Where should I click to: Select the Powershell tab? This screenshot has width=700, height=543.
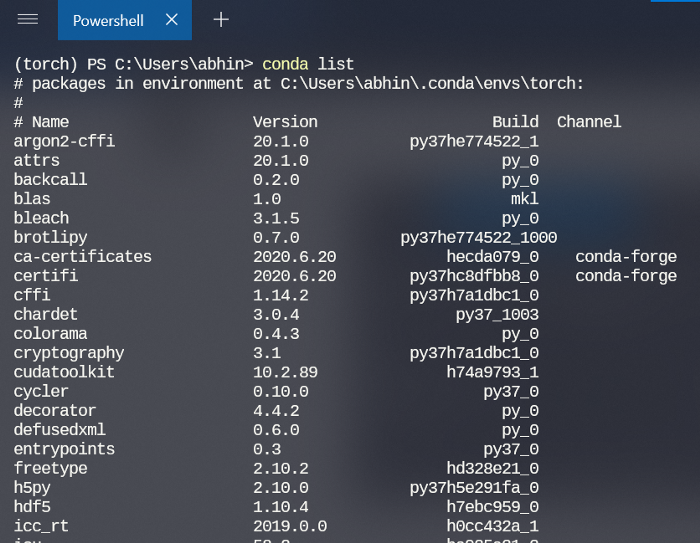(x=108, y=20)
